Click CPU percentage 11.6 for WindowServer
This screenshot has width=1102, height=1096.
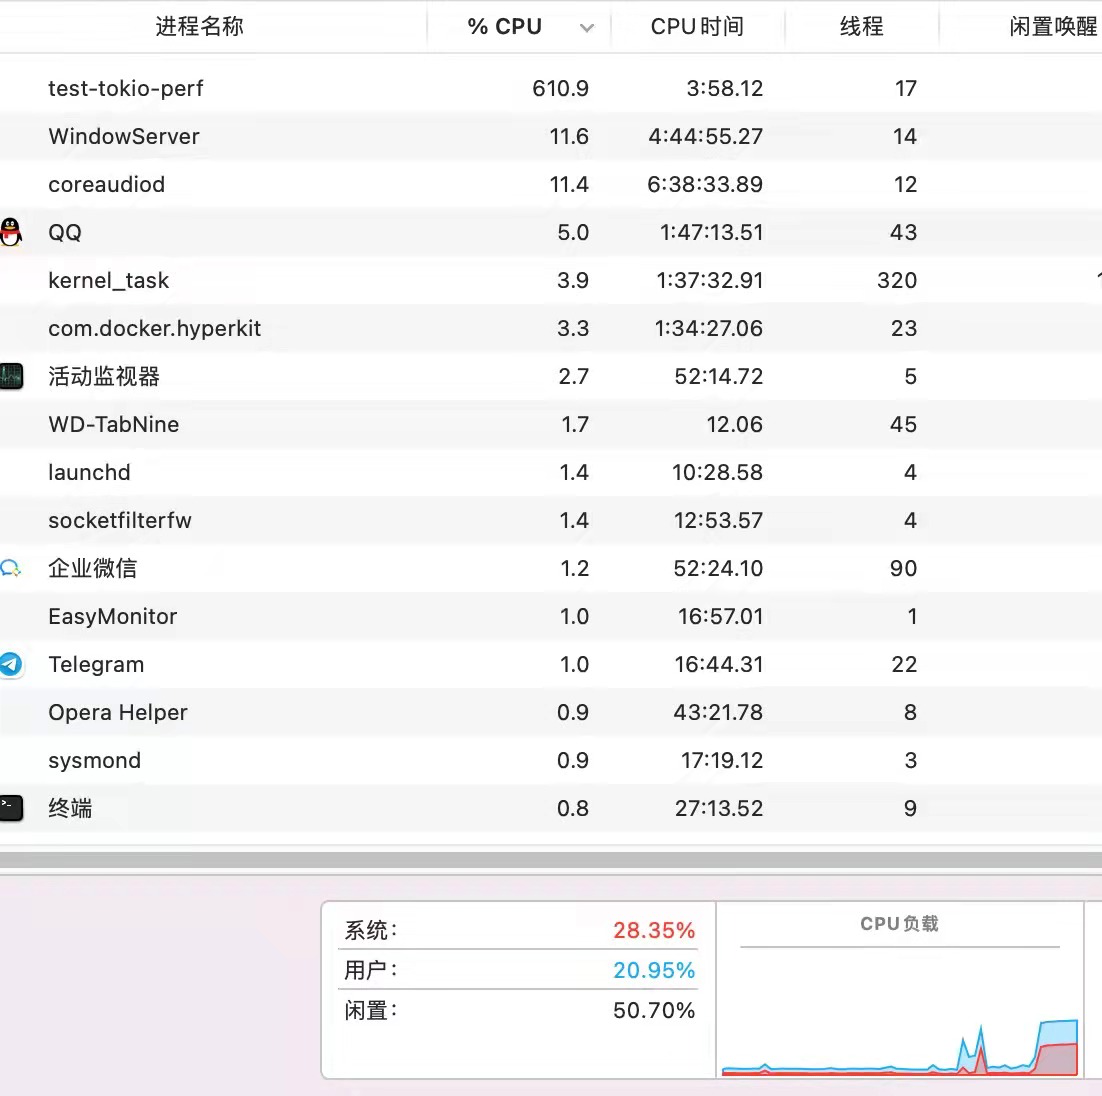pyautogui.click(x=569, y=136)
